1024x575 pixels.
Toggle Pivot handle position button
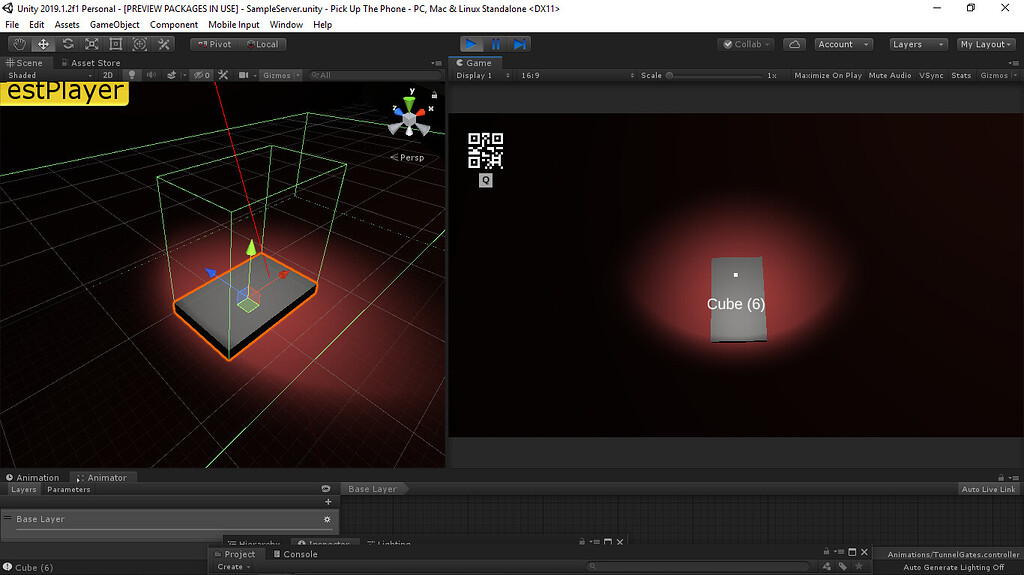click(x=214, y=44)
